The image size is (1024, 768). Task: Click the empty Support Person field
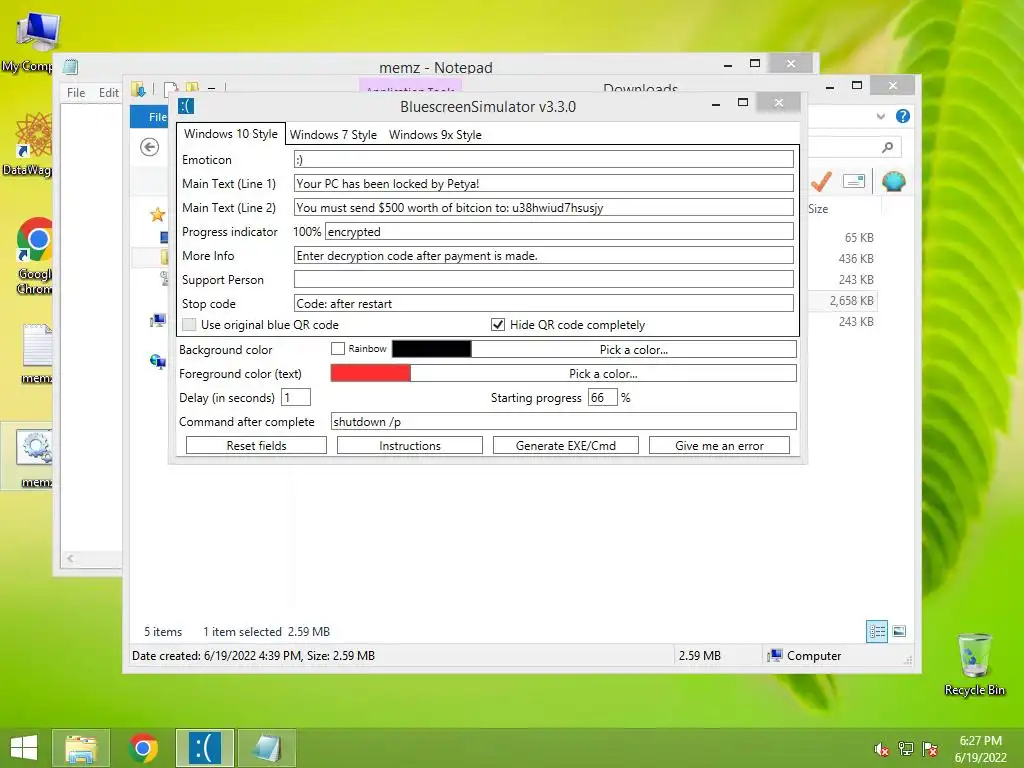543,280
